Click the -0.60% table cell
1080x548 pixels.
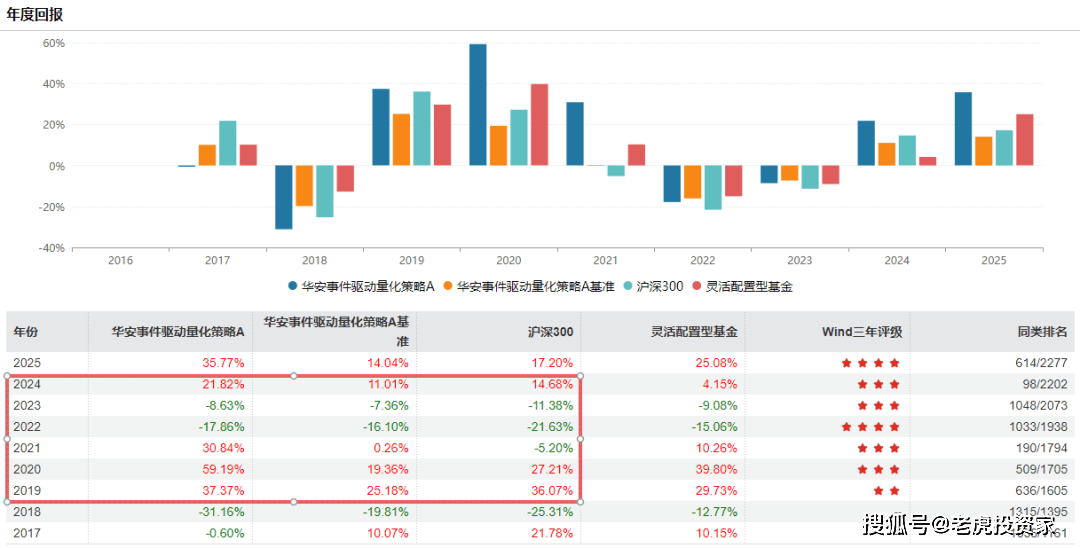(225, 534)
